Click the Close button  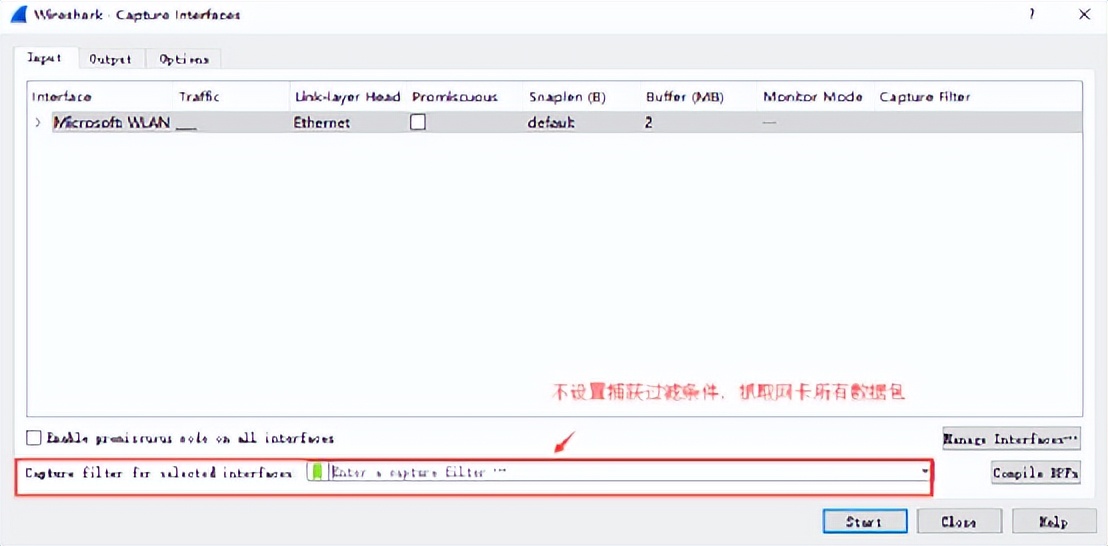(959, 522)
